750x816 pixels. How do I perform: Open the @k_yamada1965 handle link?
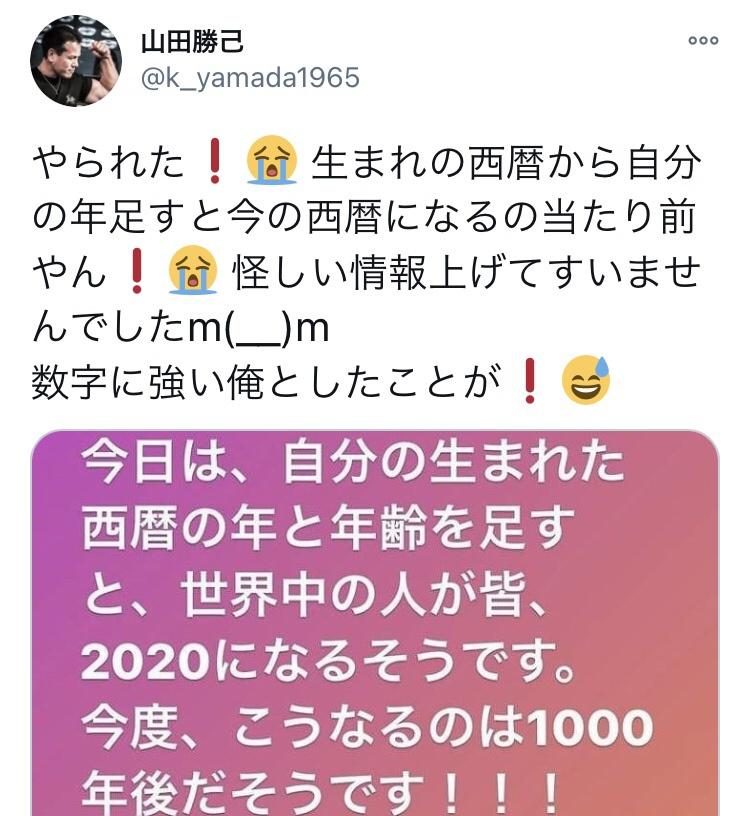coord(250,78)
